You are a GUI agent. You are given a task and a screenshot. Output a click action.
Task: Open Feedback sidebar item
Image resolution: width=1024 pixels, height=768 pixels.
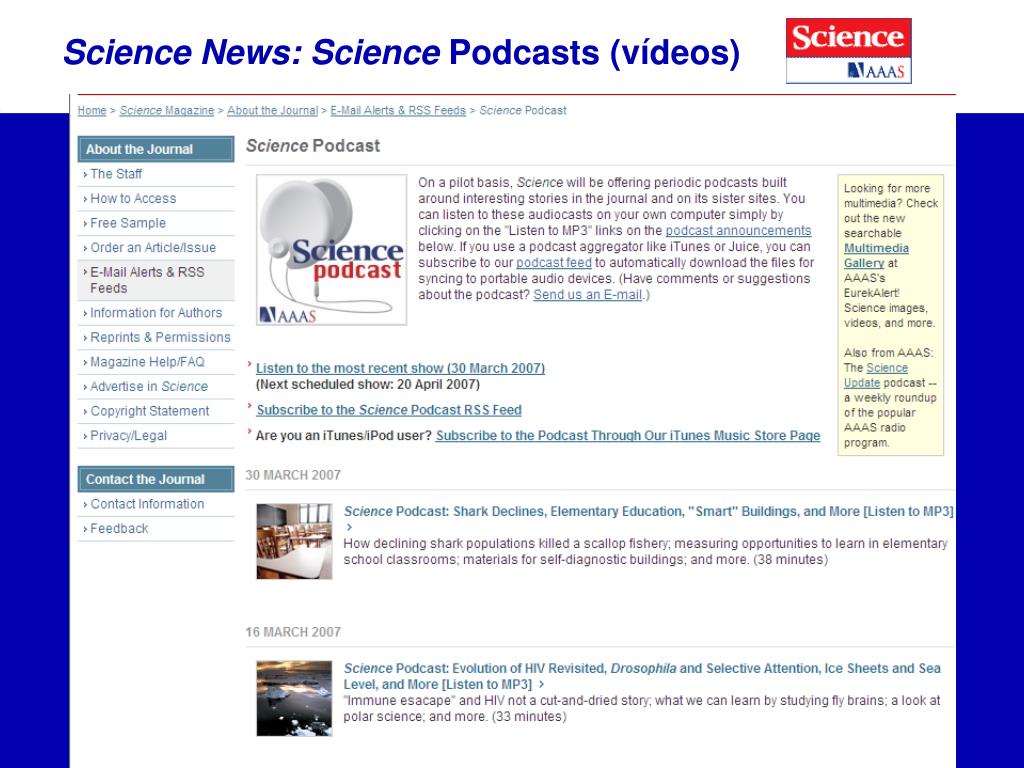click(x=119, y=528)
